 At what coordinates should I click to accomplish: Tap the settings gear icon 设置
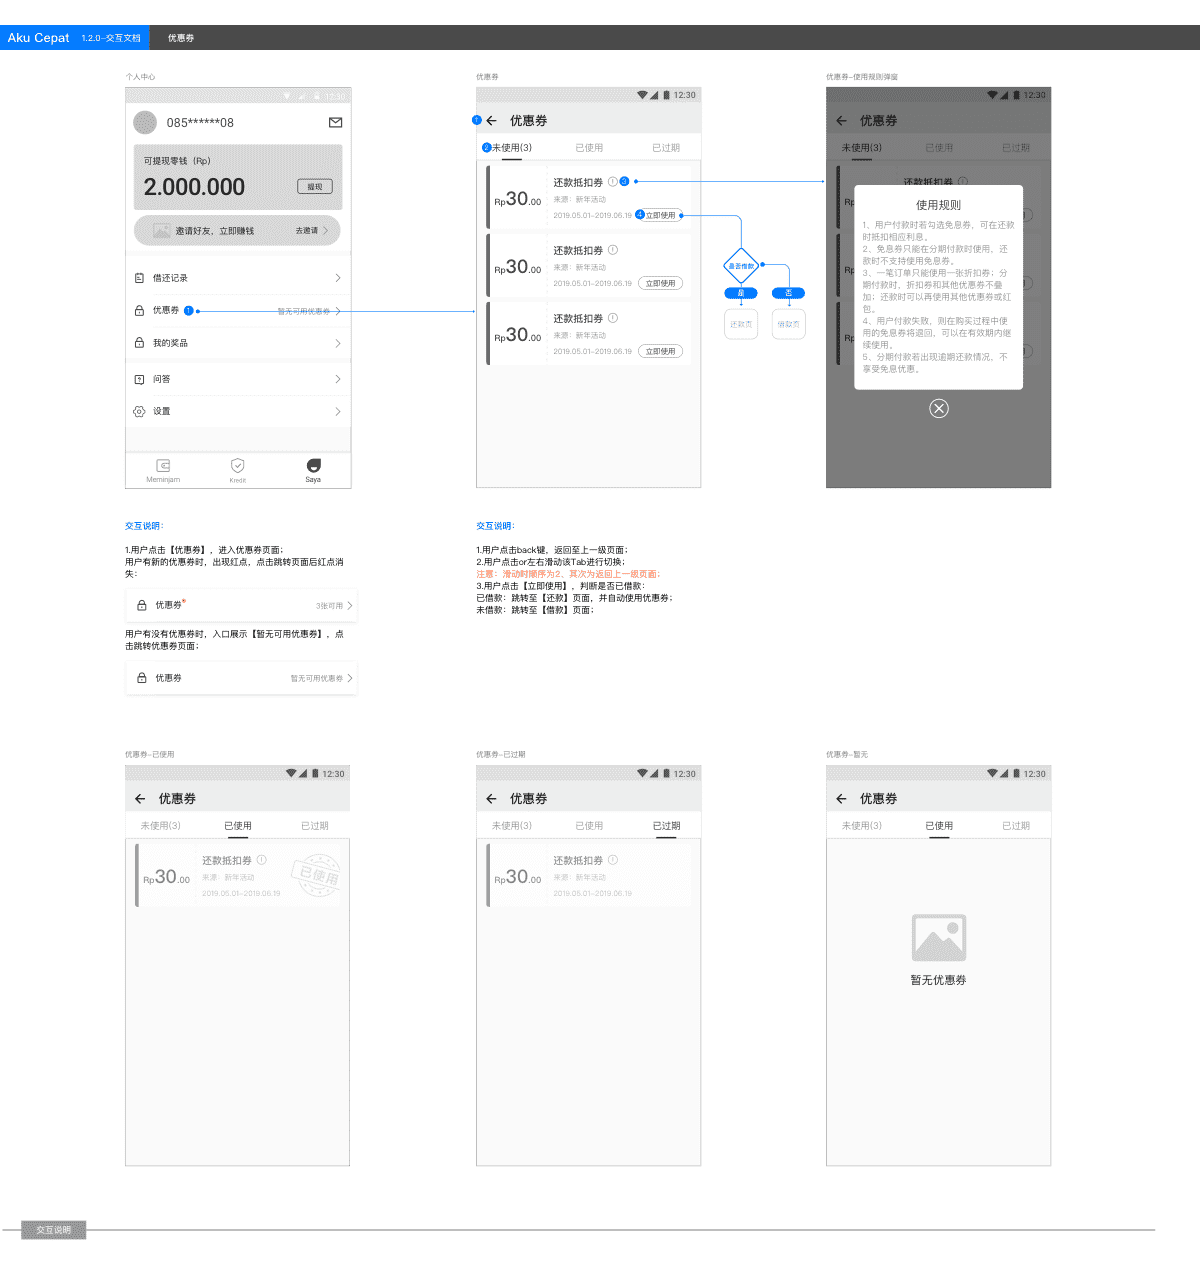pos(139,411)
